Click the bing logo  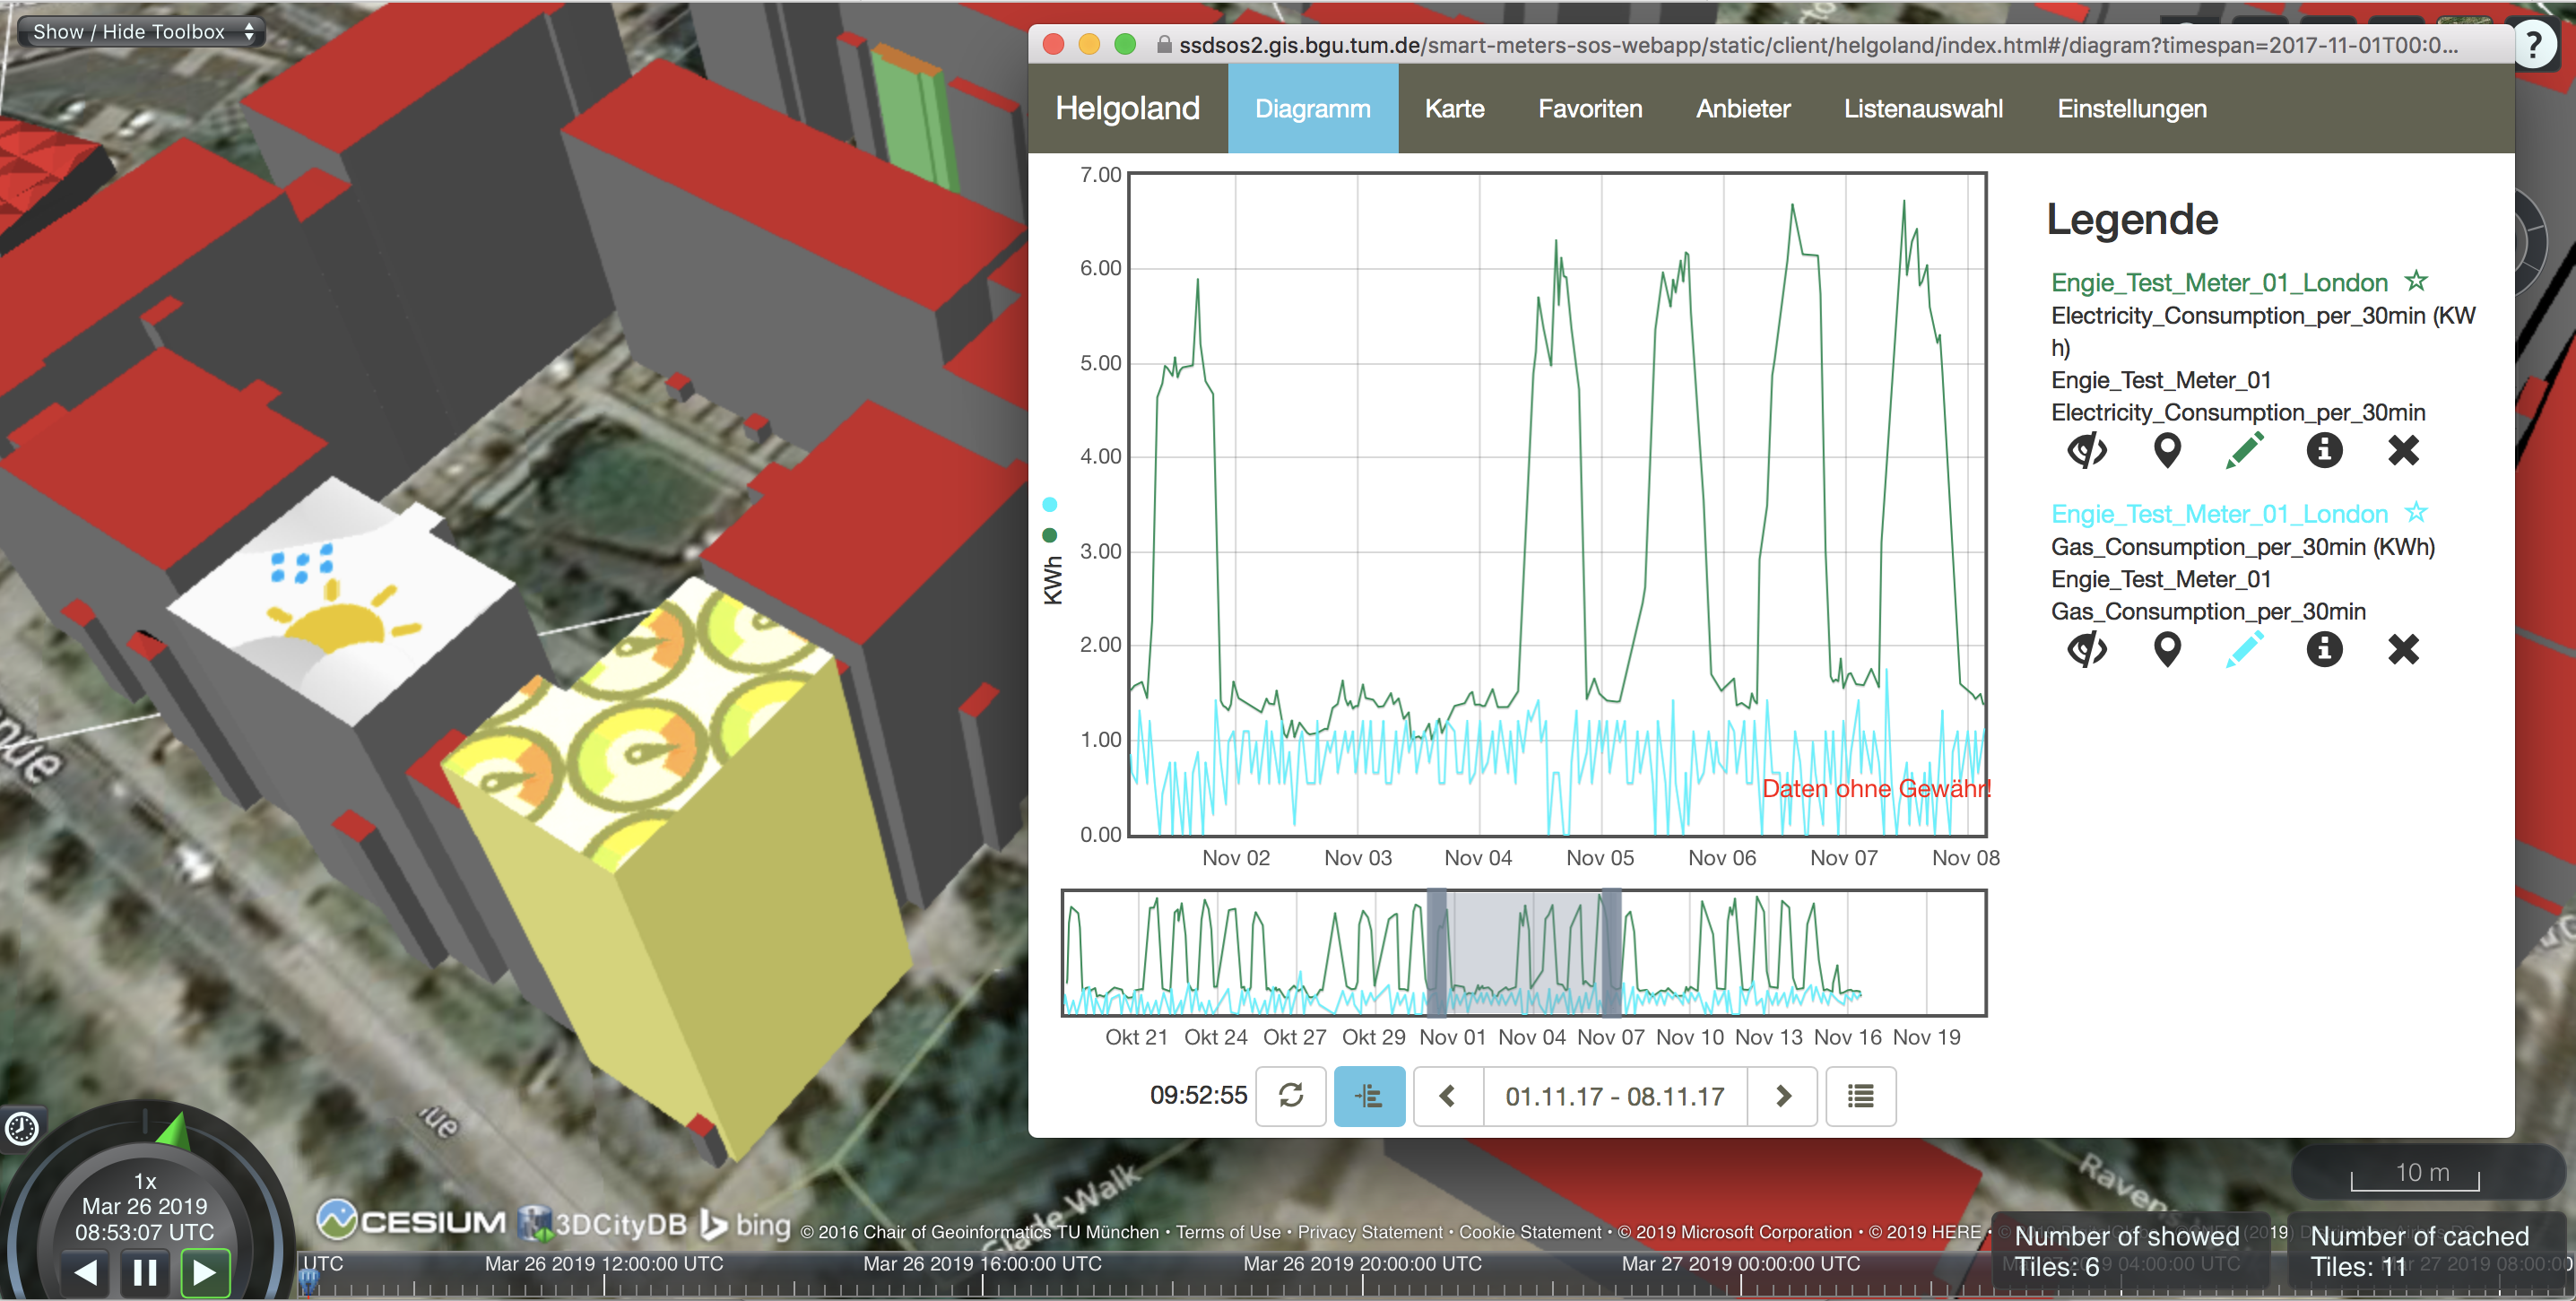point(745,1224)
